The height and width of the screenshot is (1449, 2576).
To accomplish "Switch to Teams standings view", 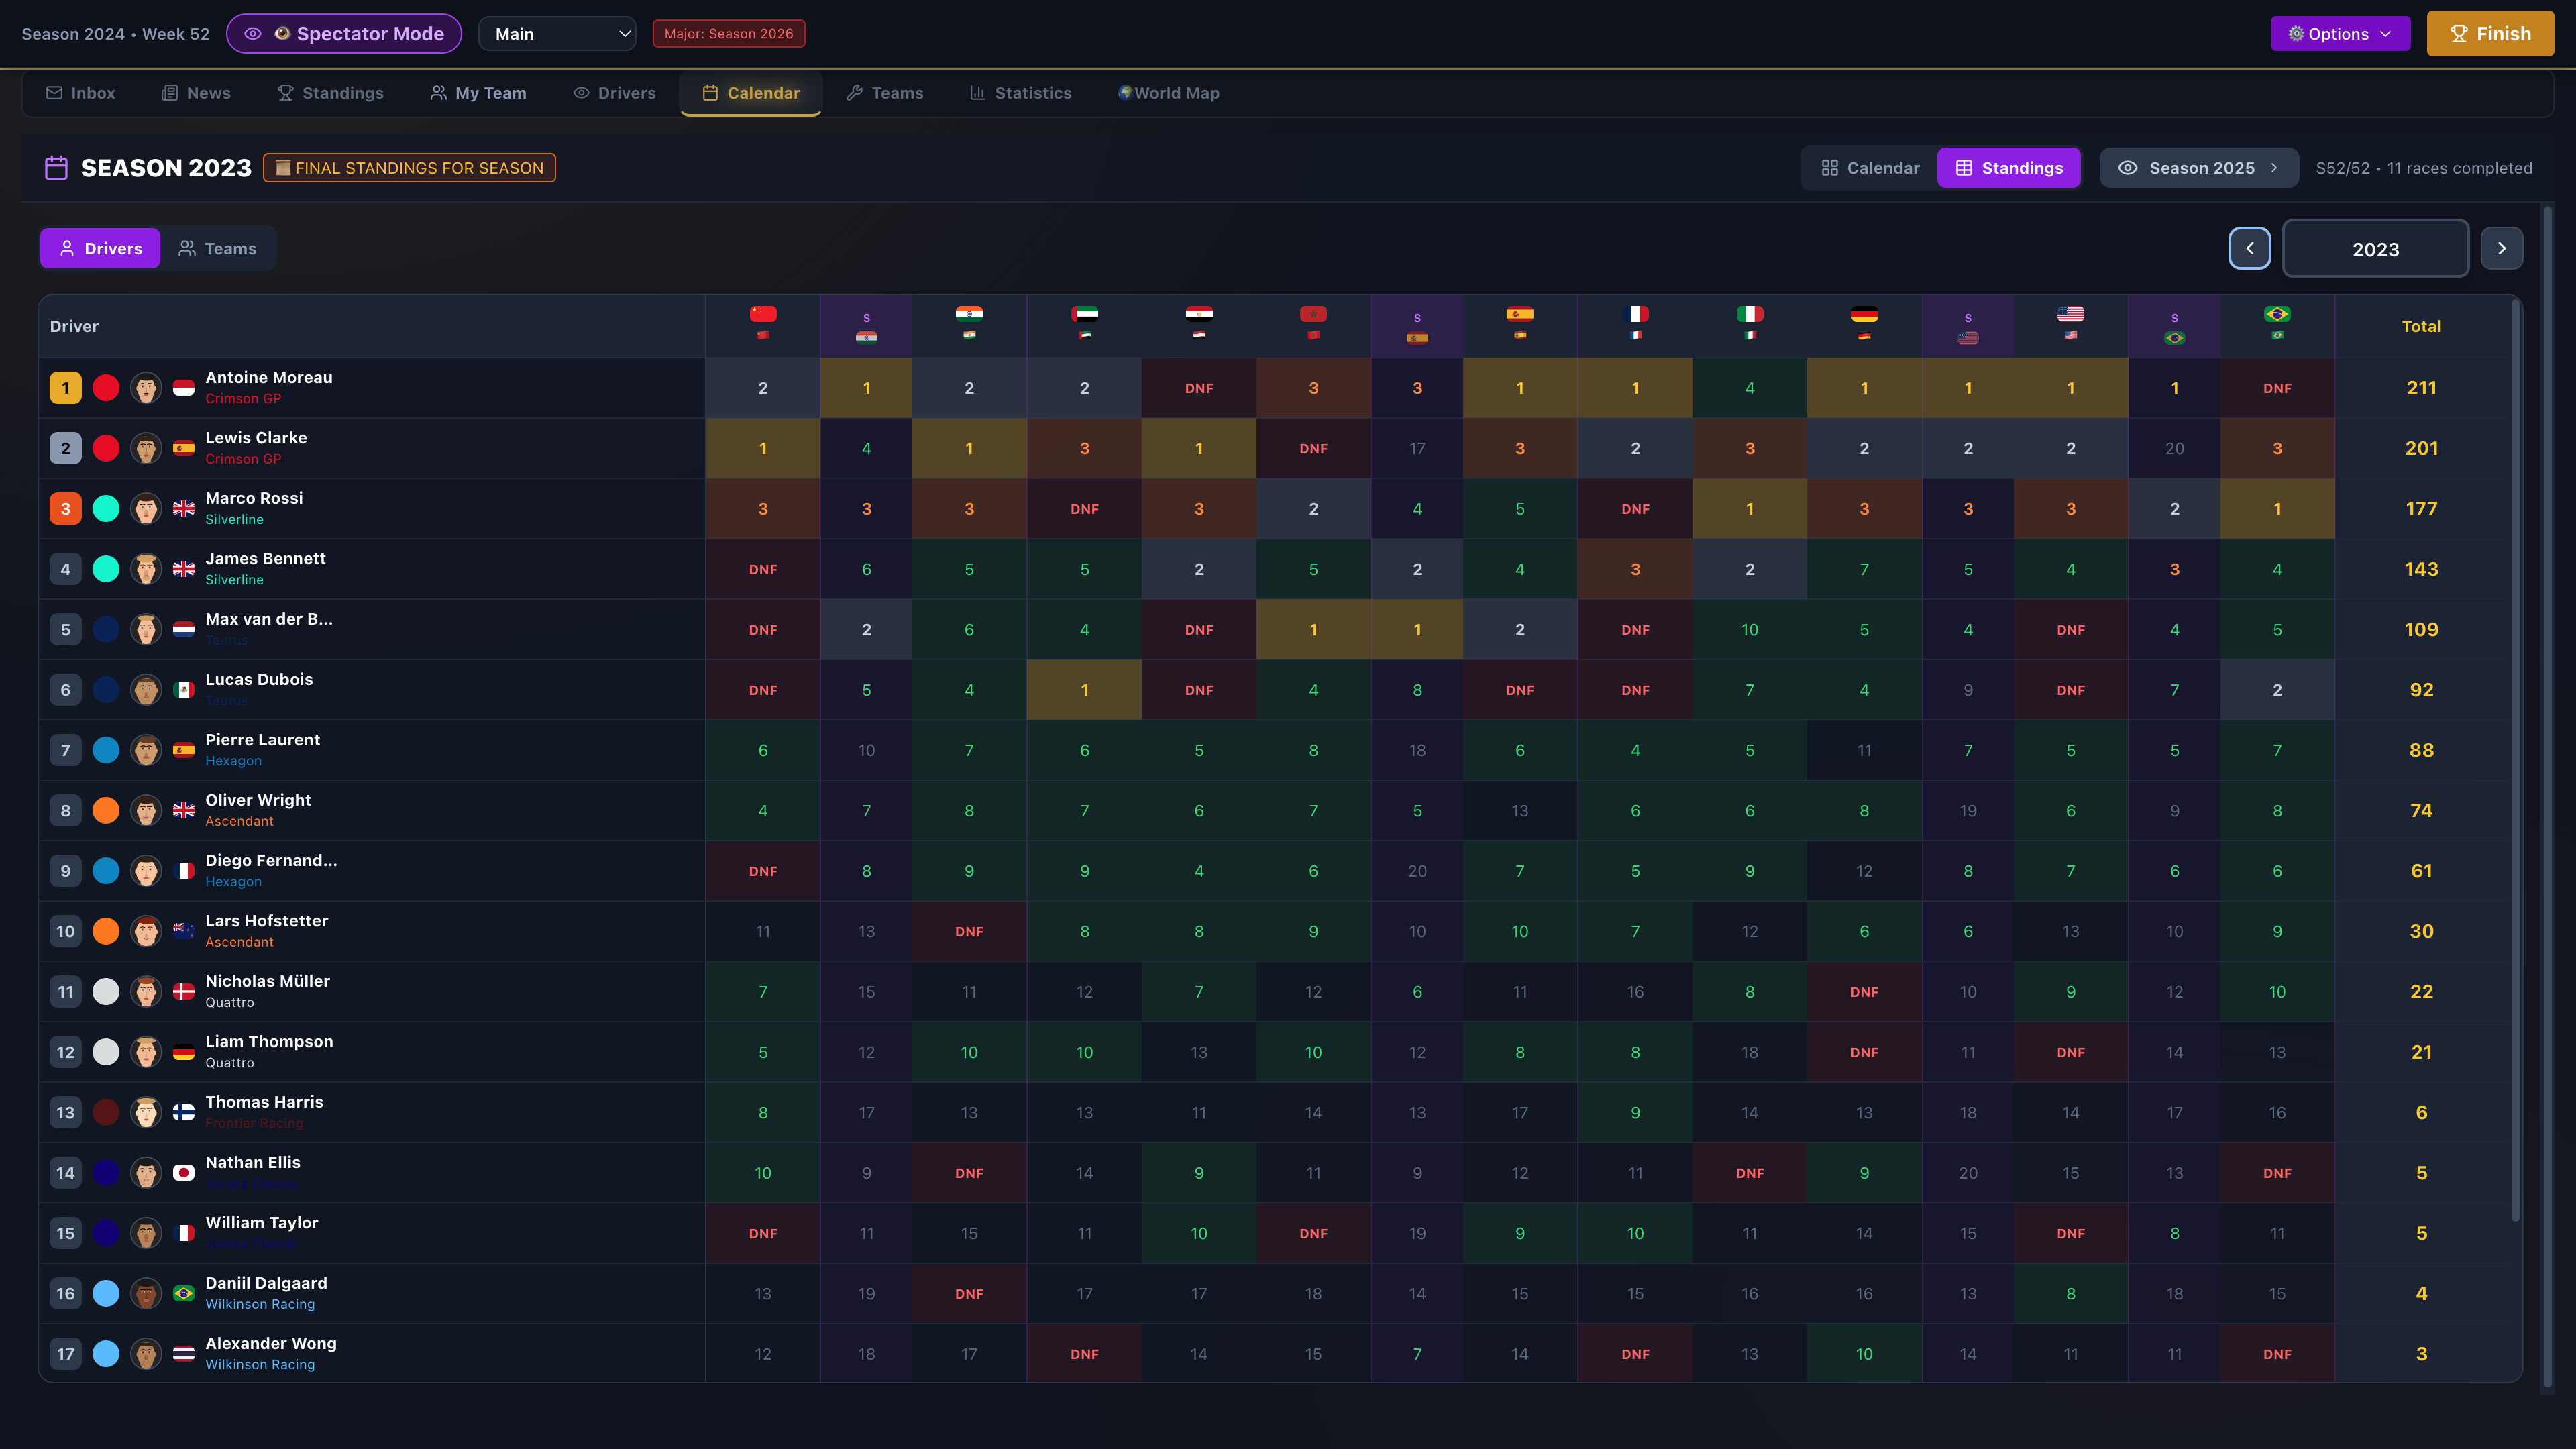I will click(x=218, y=248).
